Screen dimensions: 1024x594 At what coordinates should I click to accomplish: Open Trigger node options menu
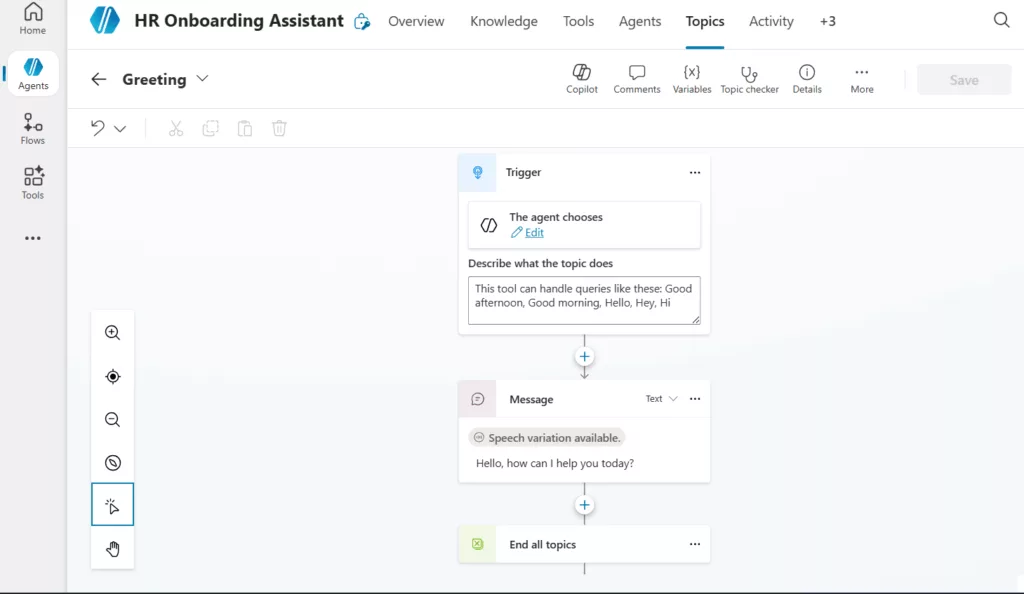(x=695, y=173)
